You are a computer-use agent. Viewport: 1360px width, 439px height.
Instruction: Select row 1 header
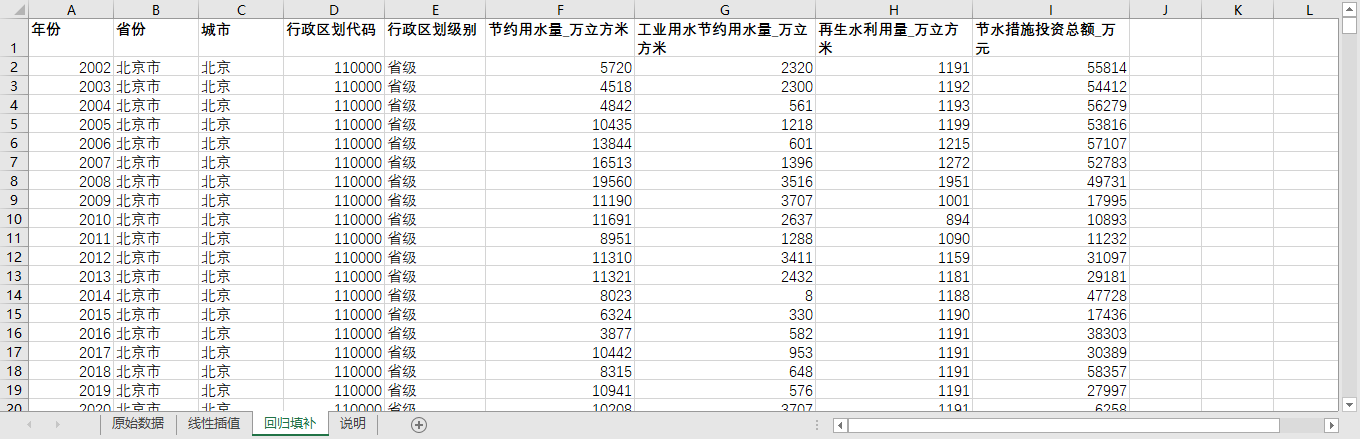point(14,38)
